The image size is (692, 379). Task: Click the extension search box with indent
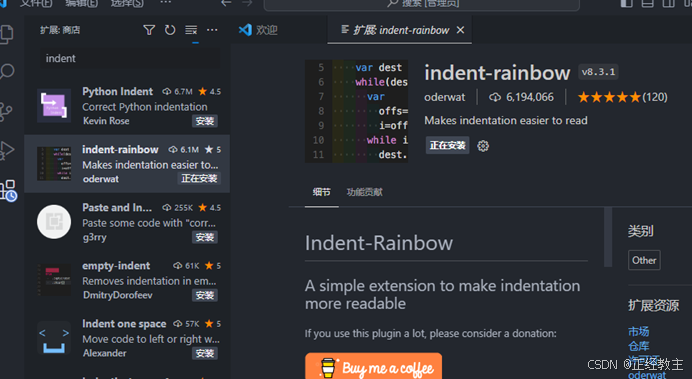[130, 58]
